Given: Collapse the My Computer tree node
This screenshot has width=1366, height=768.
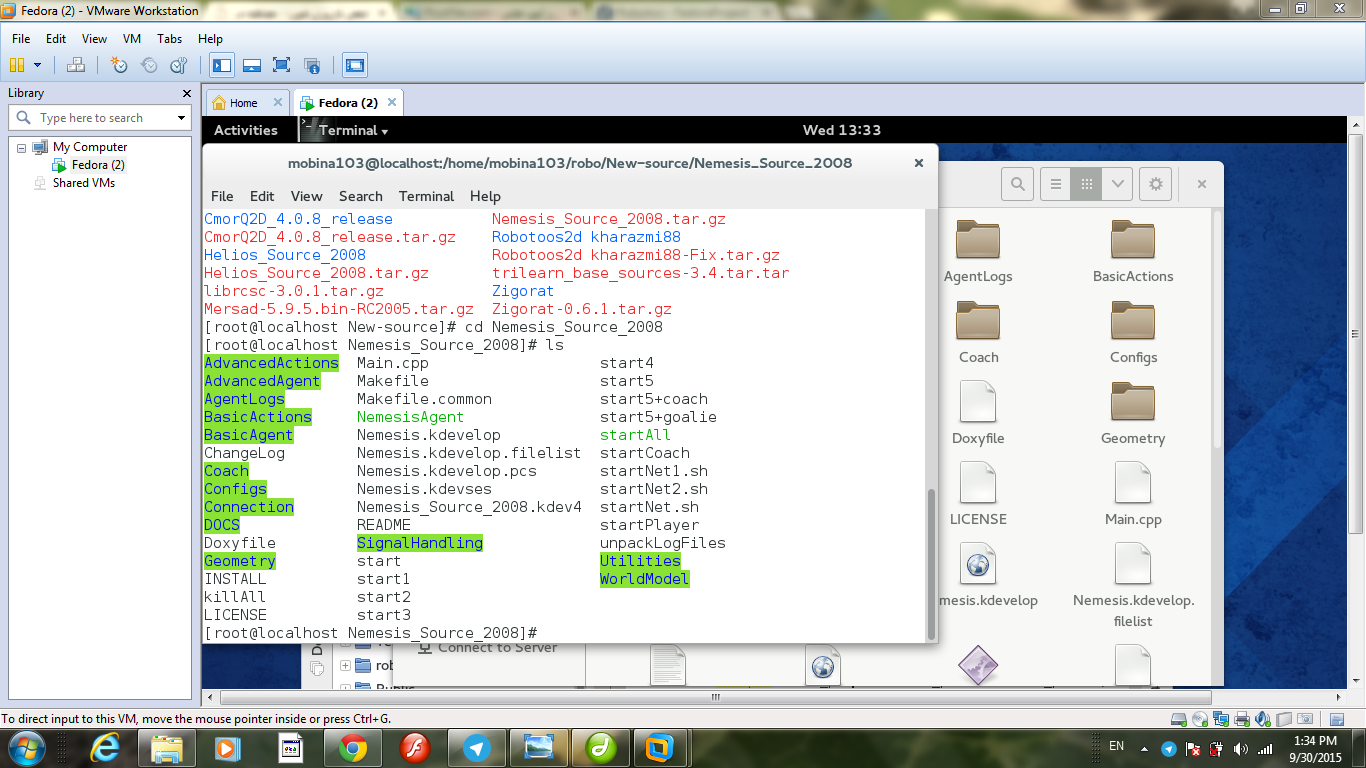Looking at the screenshot, I should 22,147.
